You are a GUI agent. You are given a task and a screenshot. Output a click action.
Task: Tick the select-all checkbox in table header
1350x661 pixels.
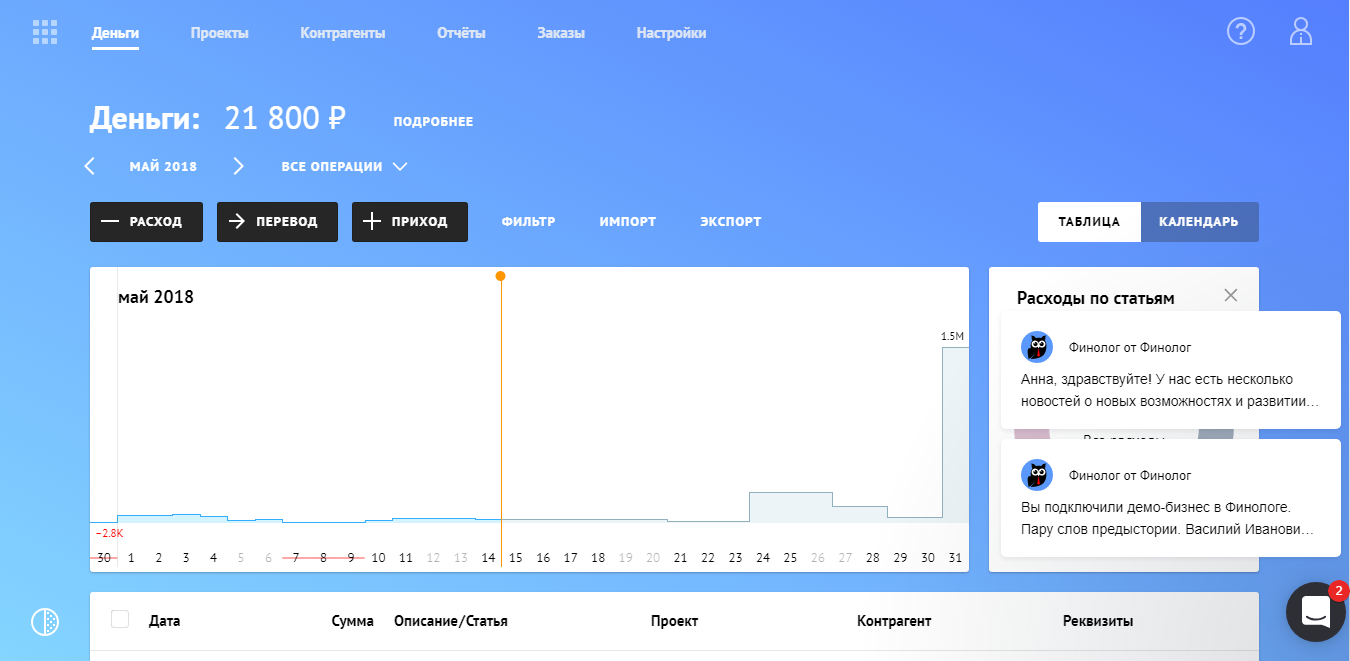(120, 620)
